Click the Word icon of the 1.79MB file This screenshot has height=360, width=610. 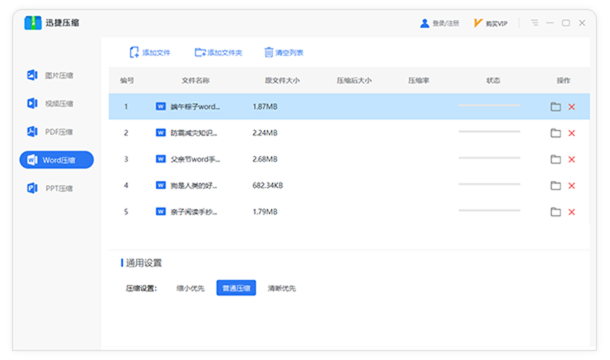(x=161, y=211)
